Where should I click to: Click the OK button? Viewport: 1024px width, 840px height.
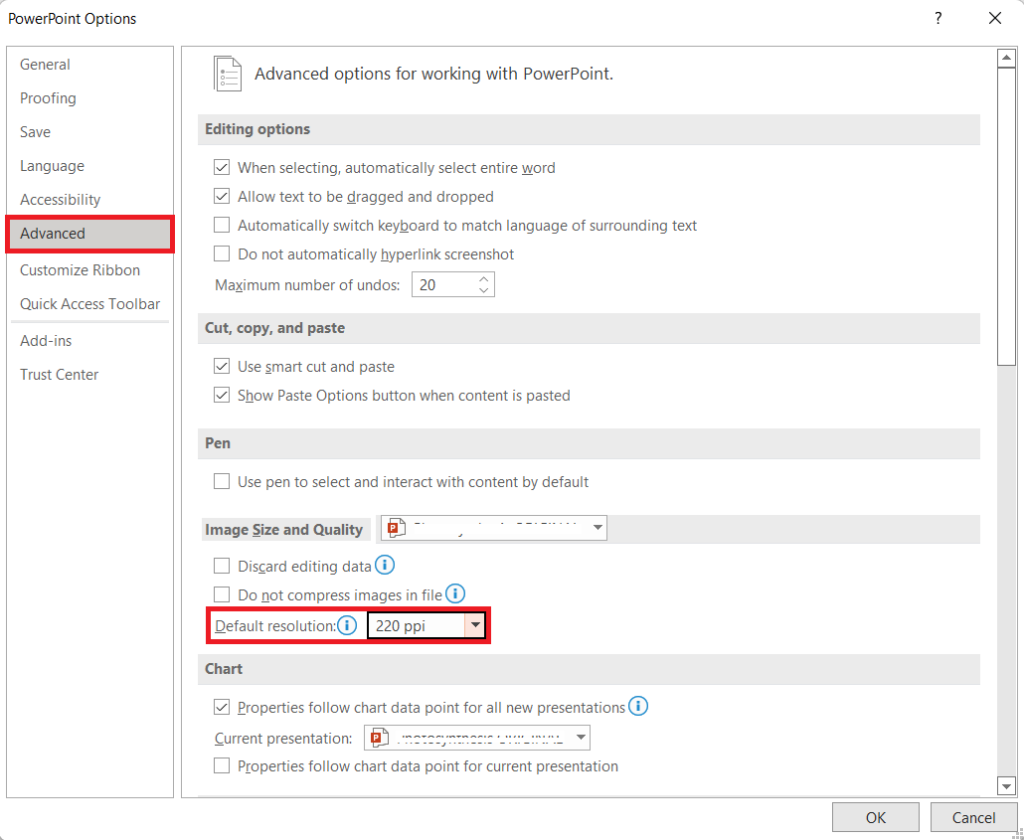pos(875,816)
